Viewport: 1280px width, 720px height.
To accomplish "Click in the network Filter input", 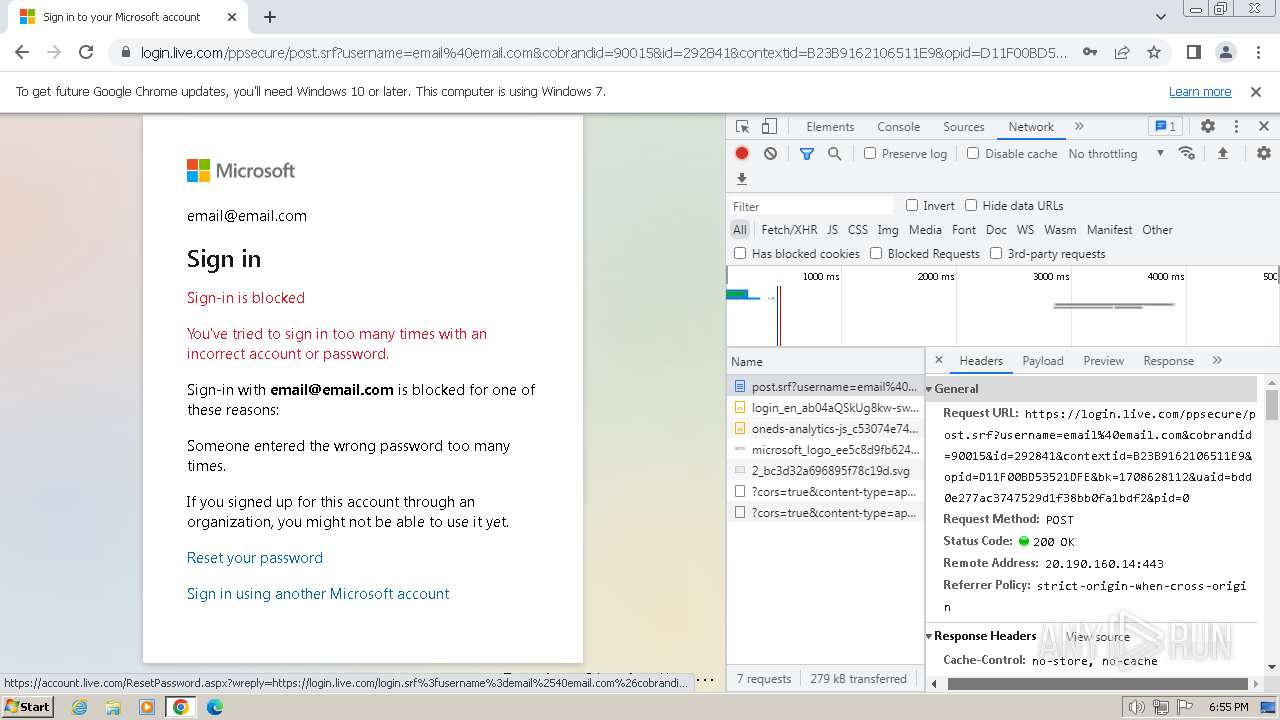I will click(x=811, y=206).
